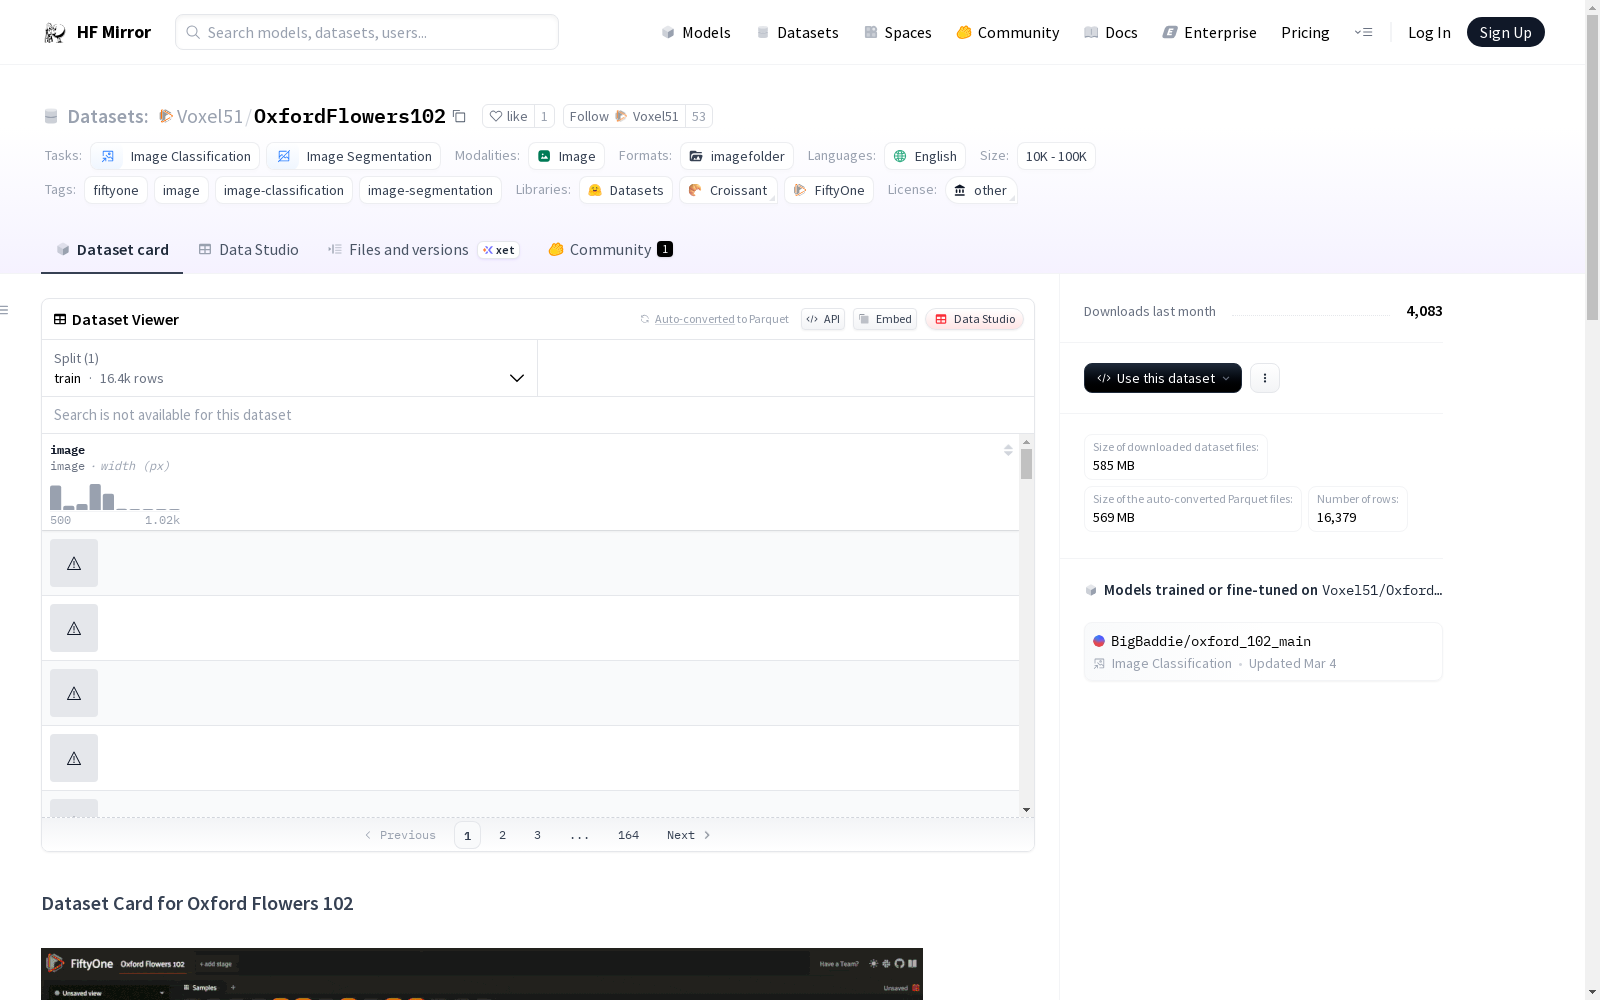Open Enterprise in the top navigation

(1209, 33)
